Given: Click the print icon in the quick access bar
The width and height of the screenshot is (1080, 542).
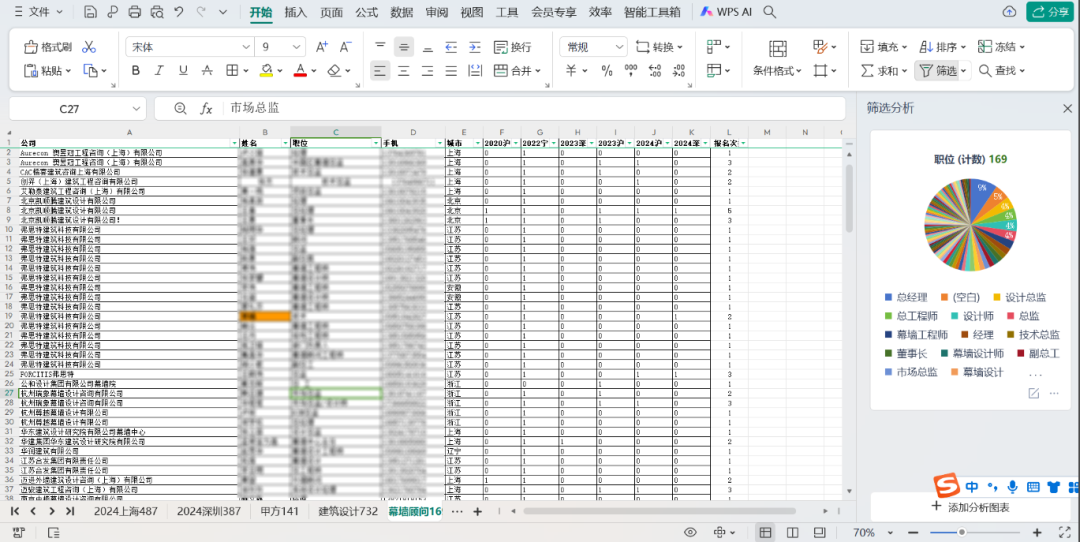Looking at the screenshot, I should [x=135, y=12].
